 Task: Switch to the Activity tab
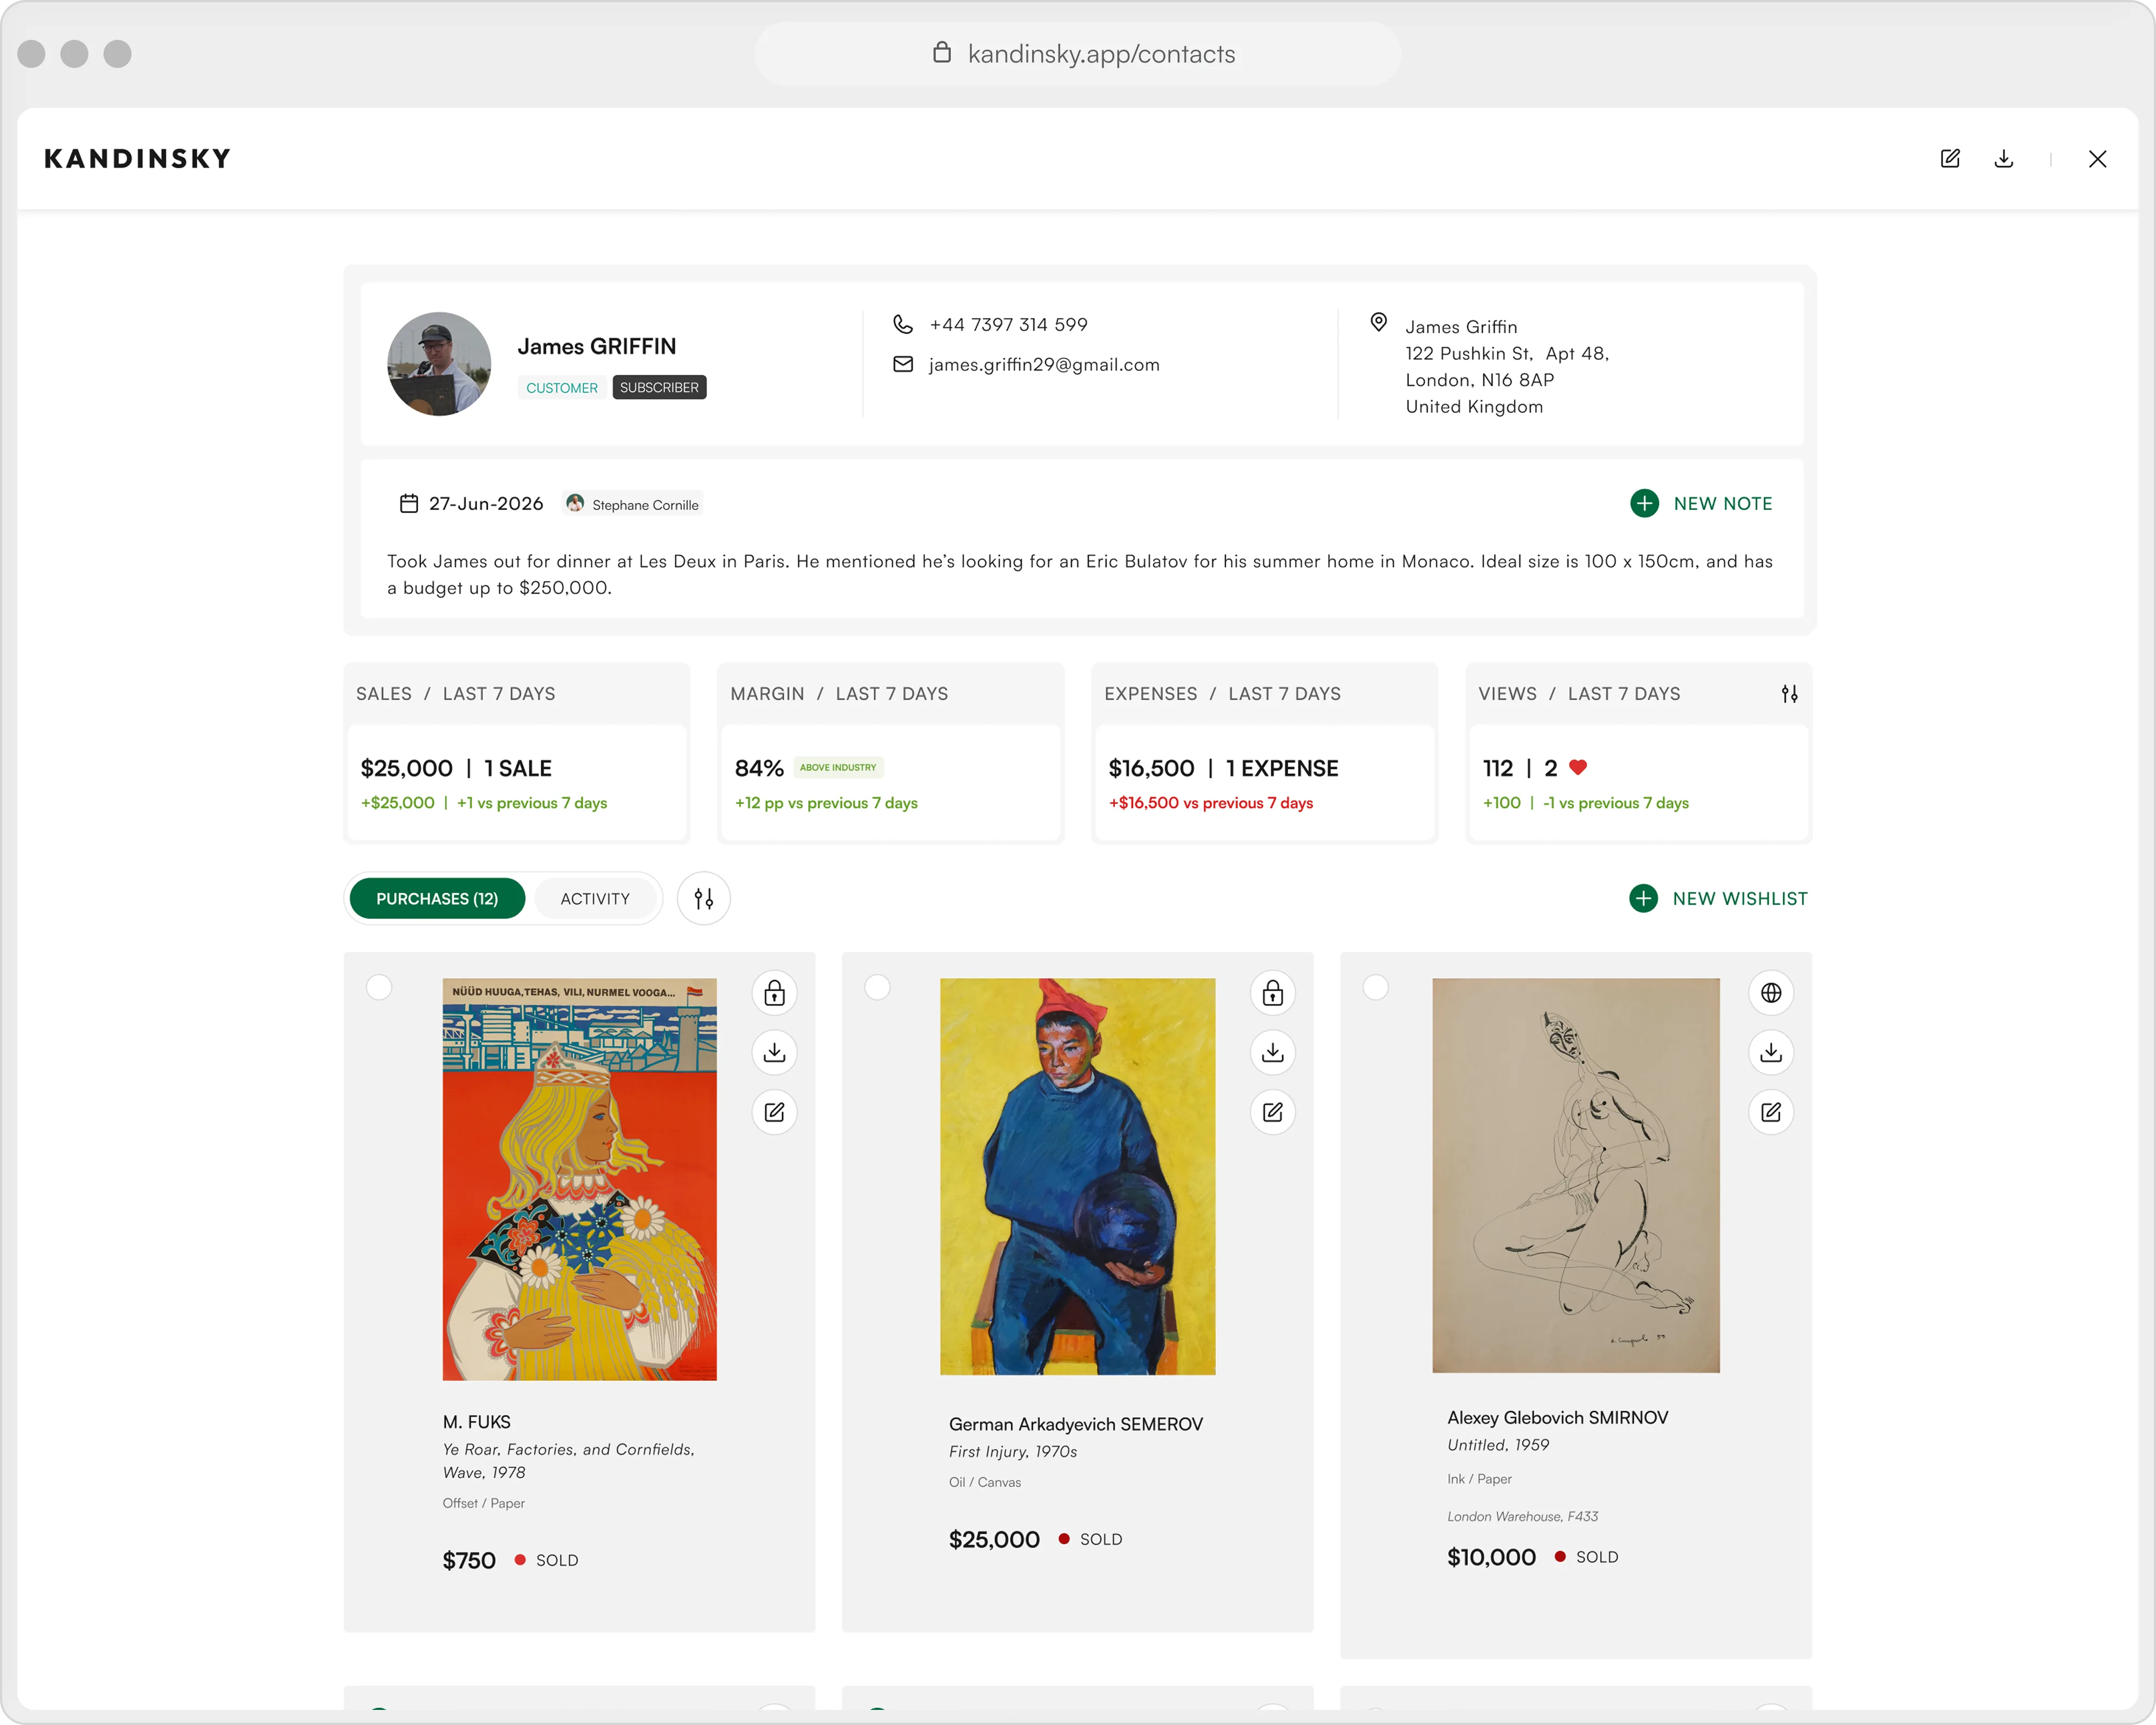(x=595, y=898)
